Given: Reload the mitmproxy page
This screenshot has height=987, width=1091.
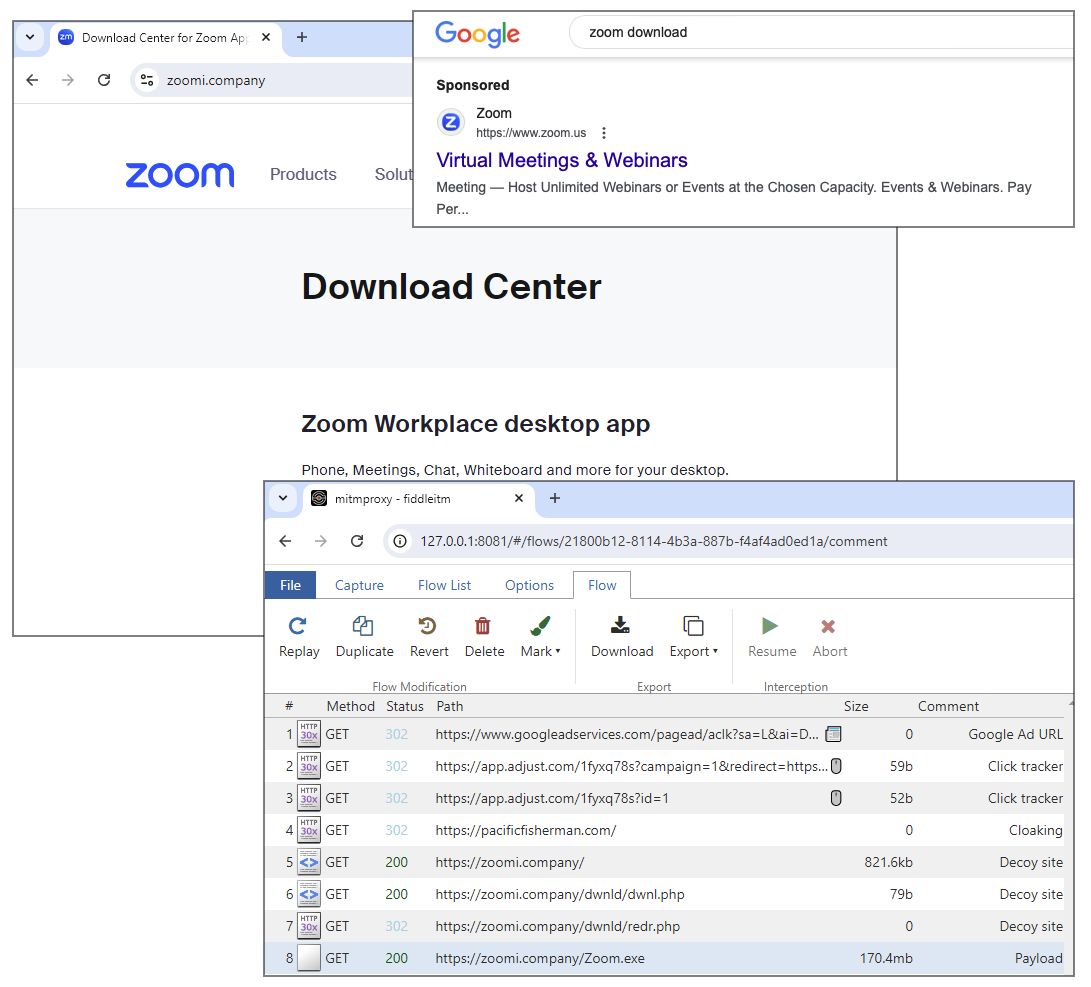Looking at the screenshot, I should click(357, 541).
